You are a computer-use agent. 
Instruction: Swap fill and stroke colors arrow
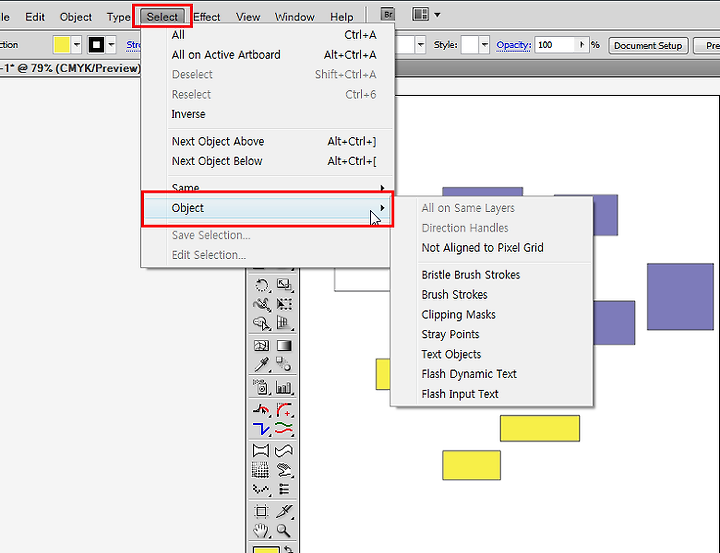coord(288,549)
